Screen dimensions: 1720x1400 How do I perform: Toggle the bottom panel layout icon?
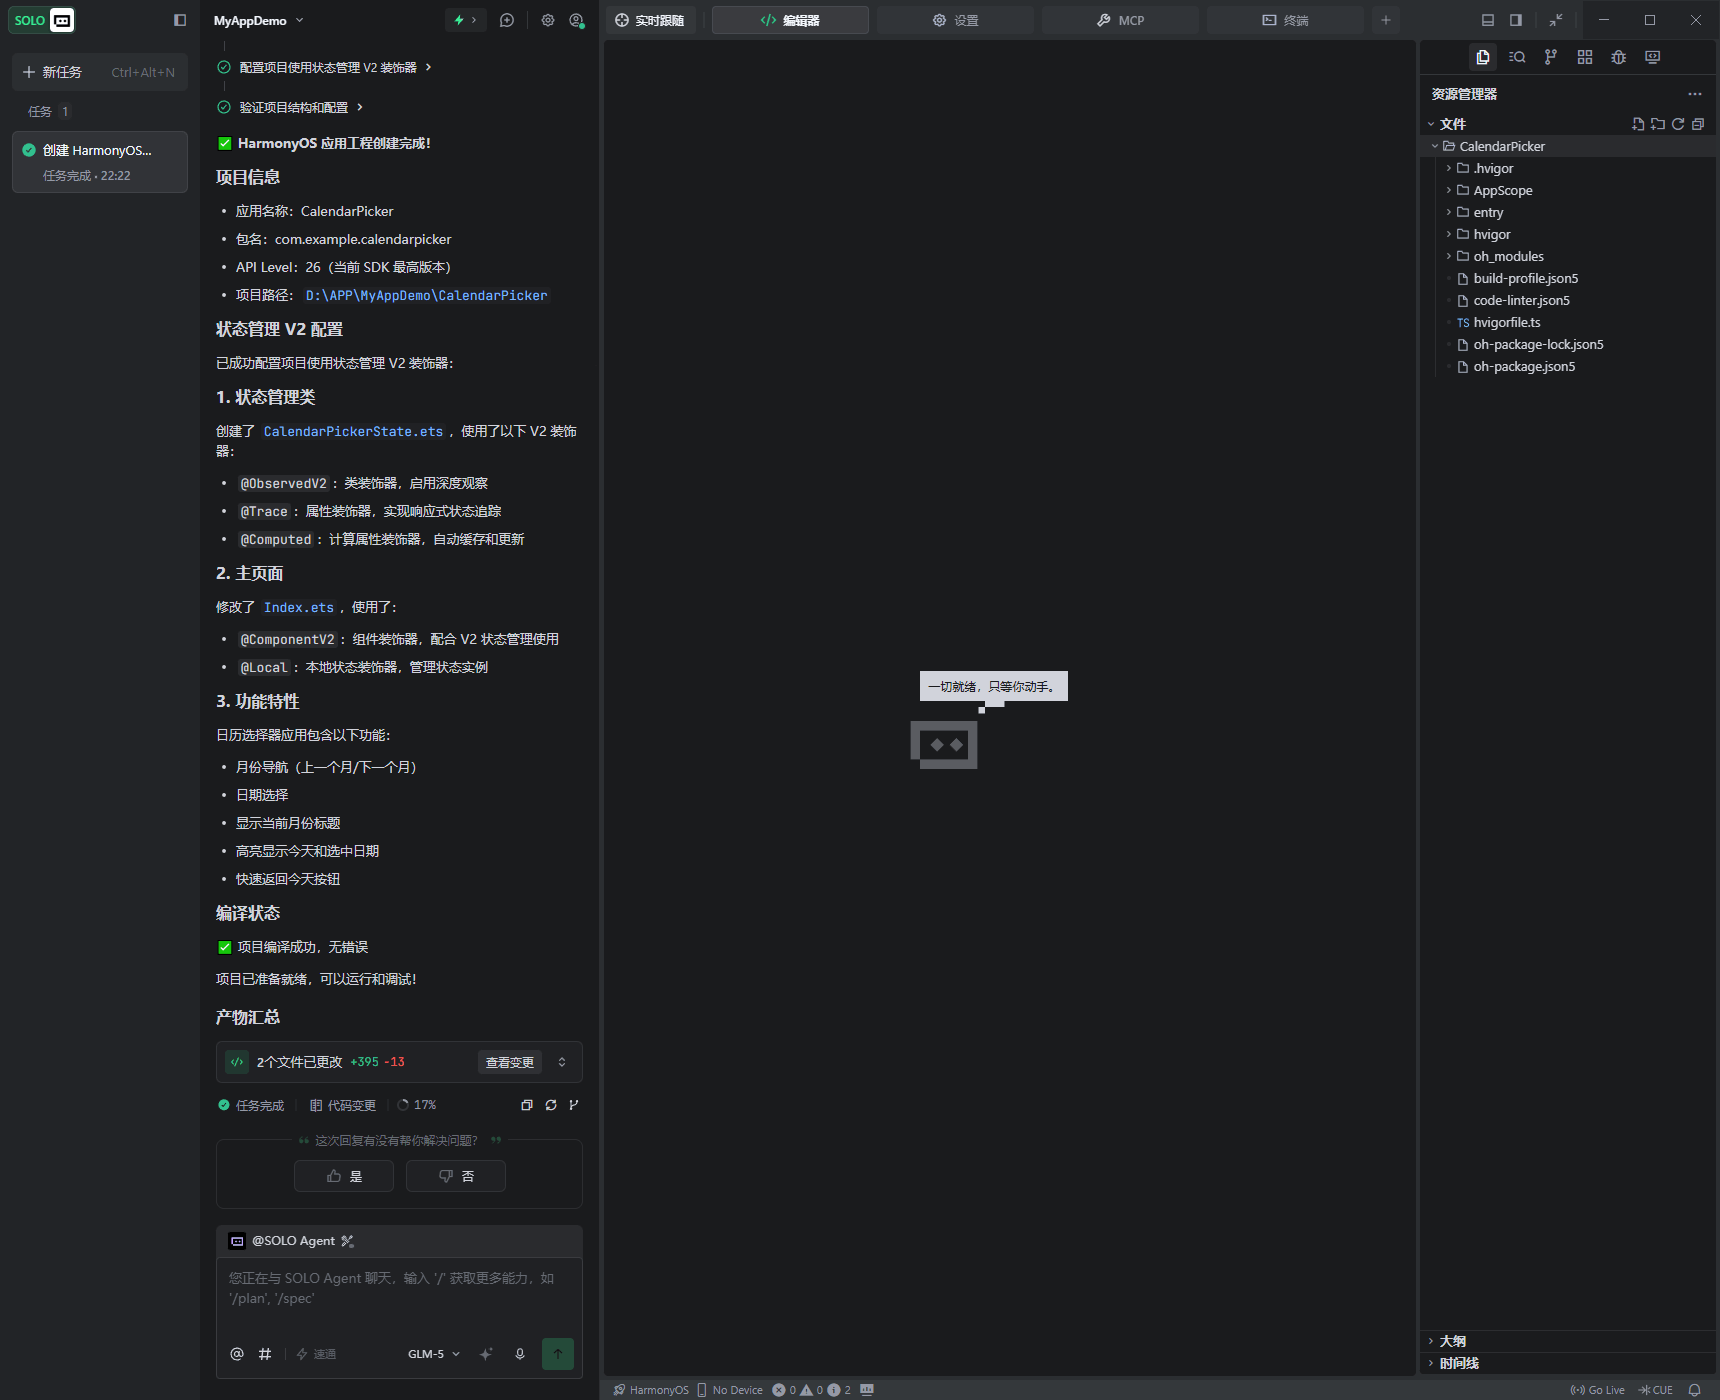coord(1488,20)
